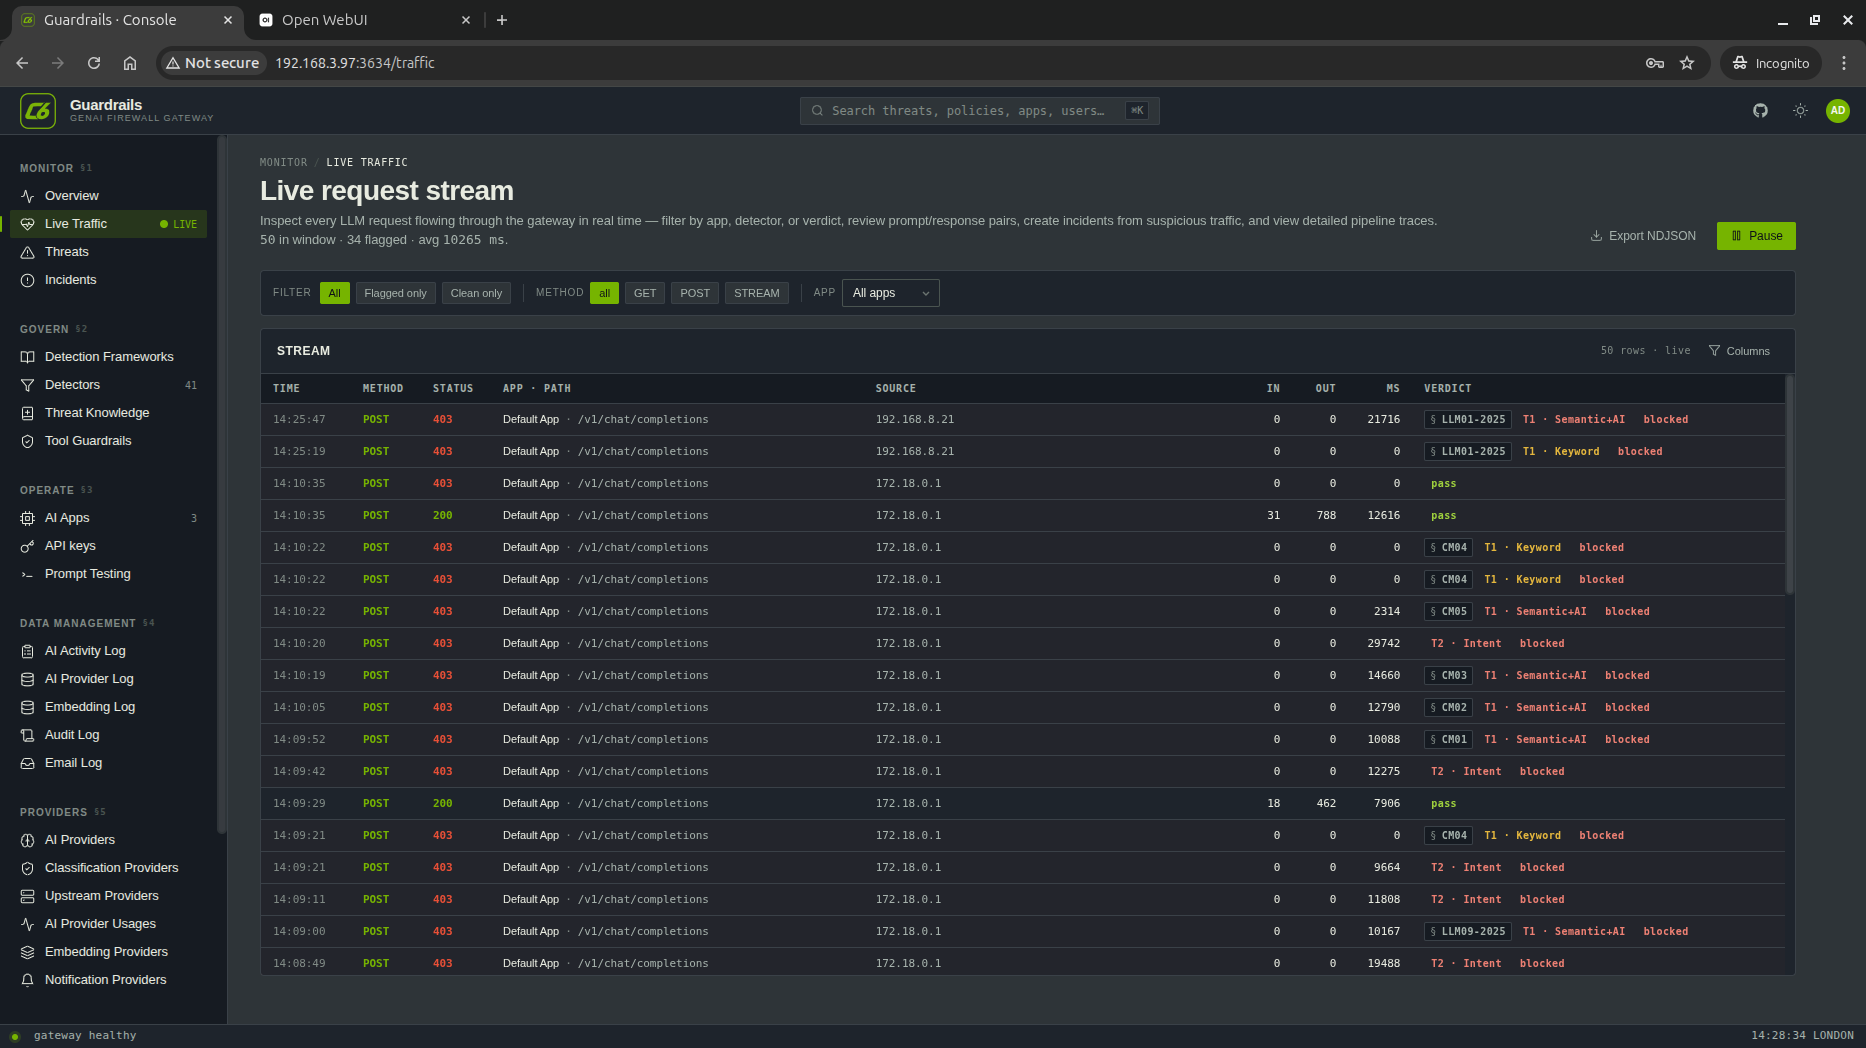1866x1048 pixels.
Task: Click the AI Apps chip icon
Action: 28,518
